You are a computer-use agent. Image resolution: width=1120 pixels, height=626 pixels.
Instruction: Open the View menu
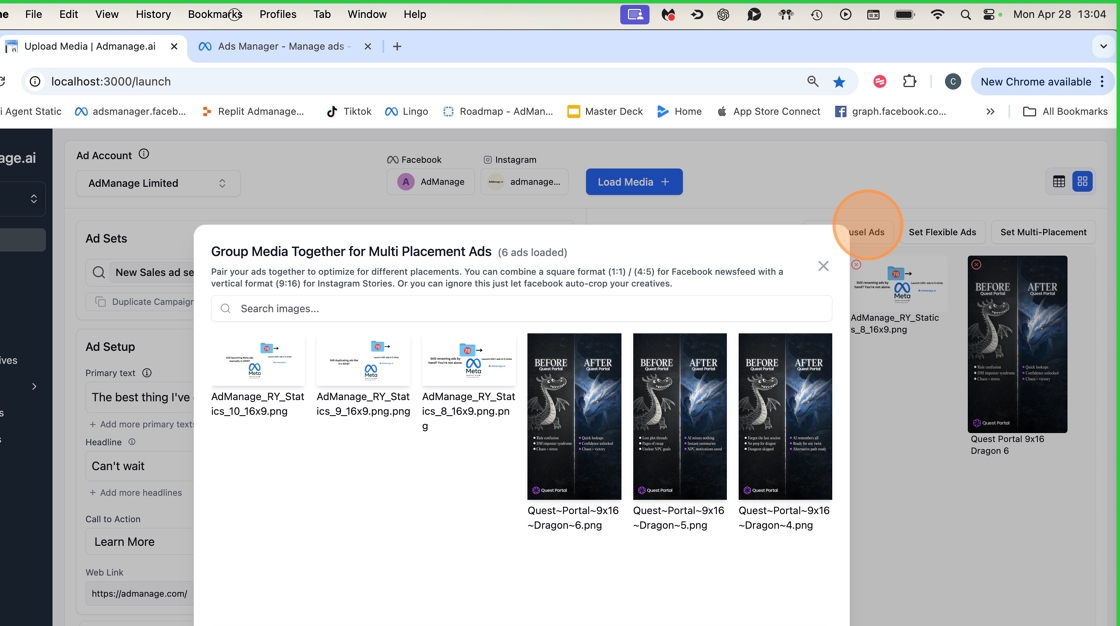coord(106,14)
